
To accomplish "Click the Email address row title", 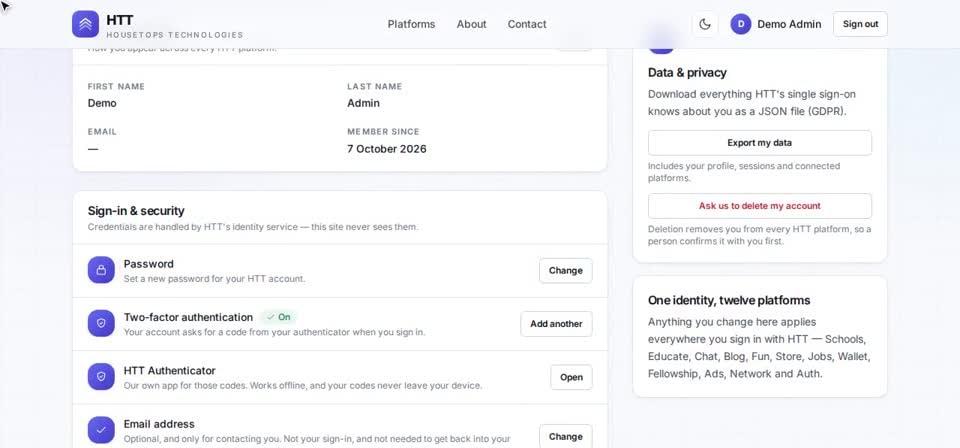I will pos(159,424).
